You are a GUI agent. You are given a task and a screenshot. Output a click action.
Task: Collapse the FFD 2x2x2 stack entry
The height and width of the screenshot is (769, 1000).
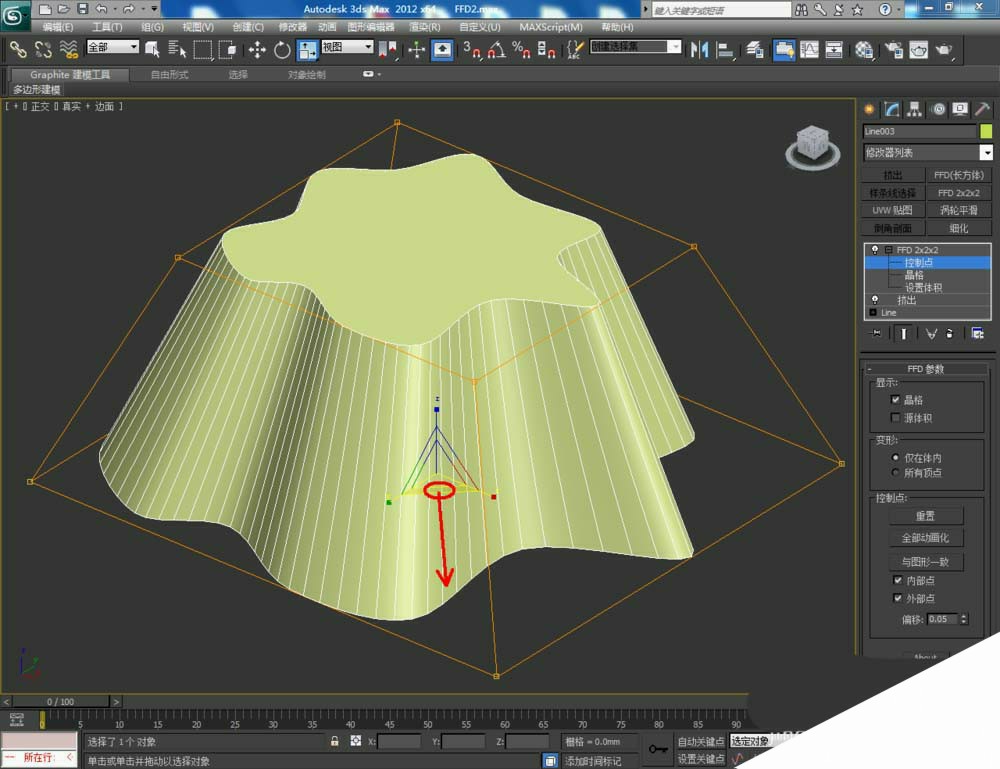click(888, 249)
